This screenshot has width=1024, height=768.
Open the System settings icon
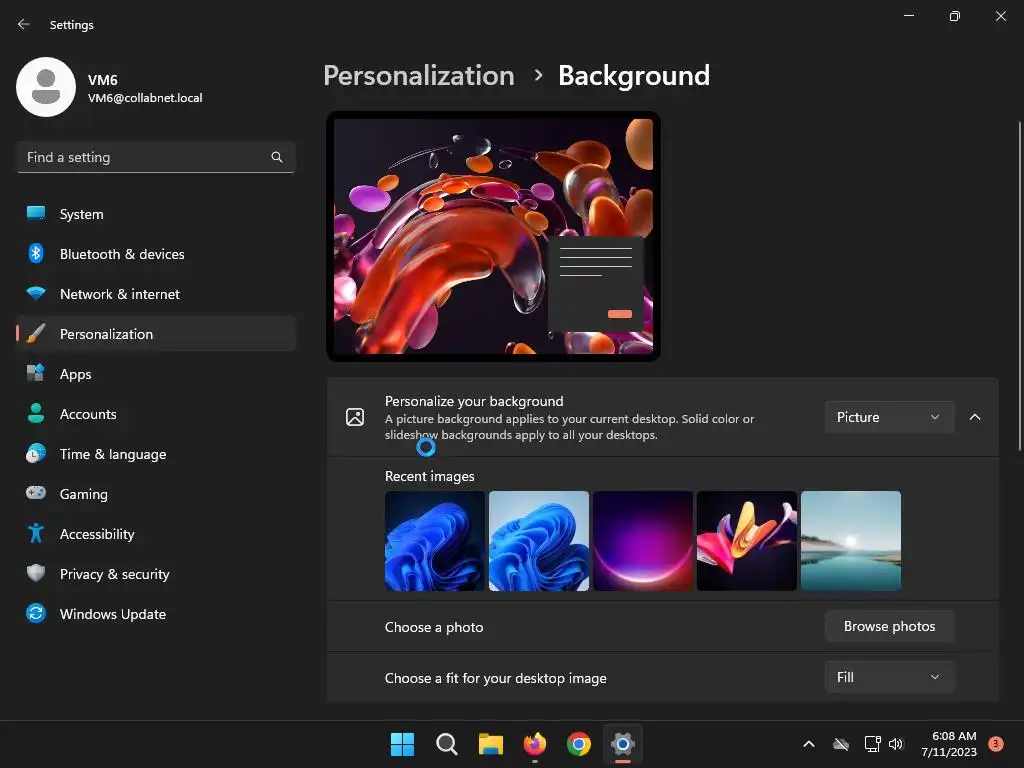coord(36,214)
